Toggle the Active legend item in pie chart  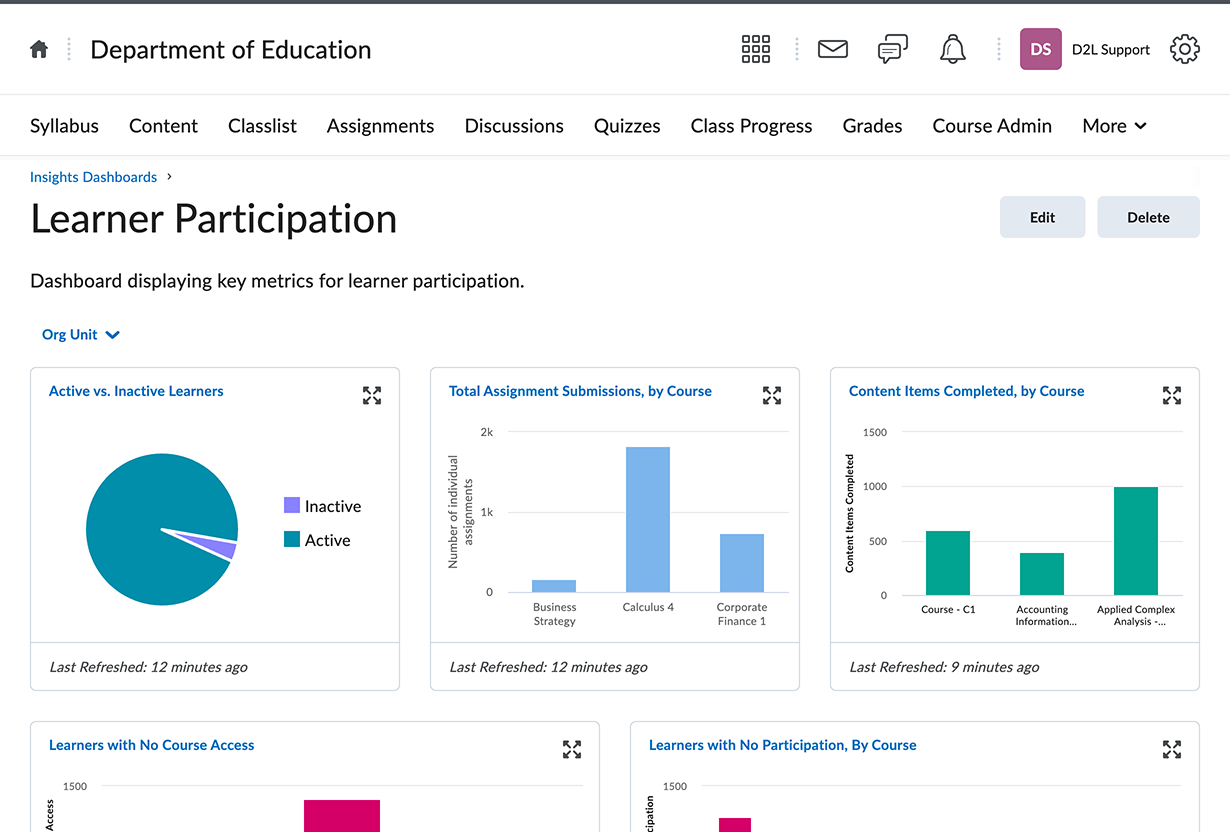click(317, 540)
